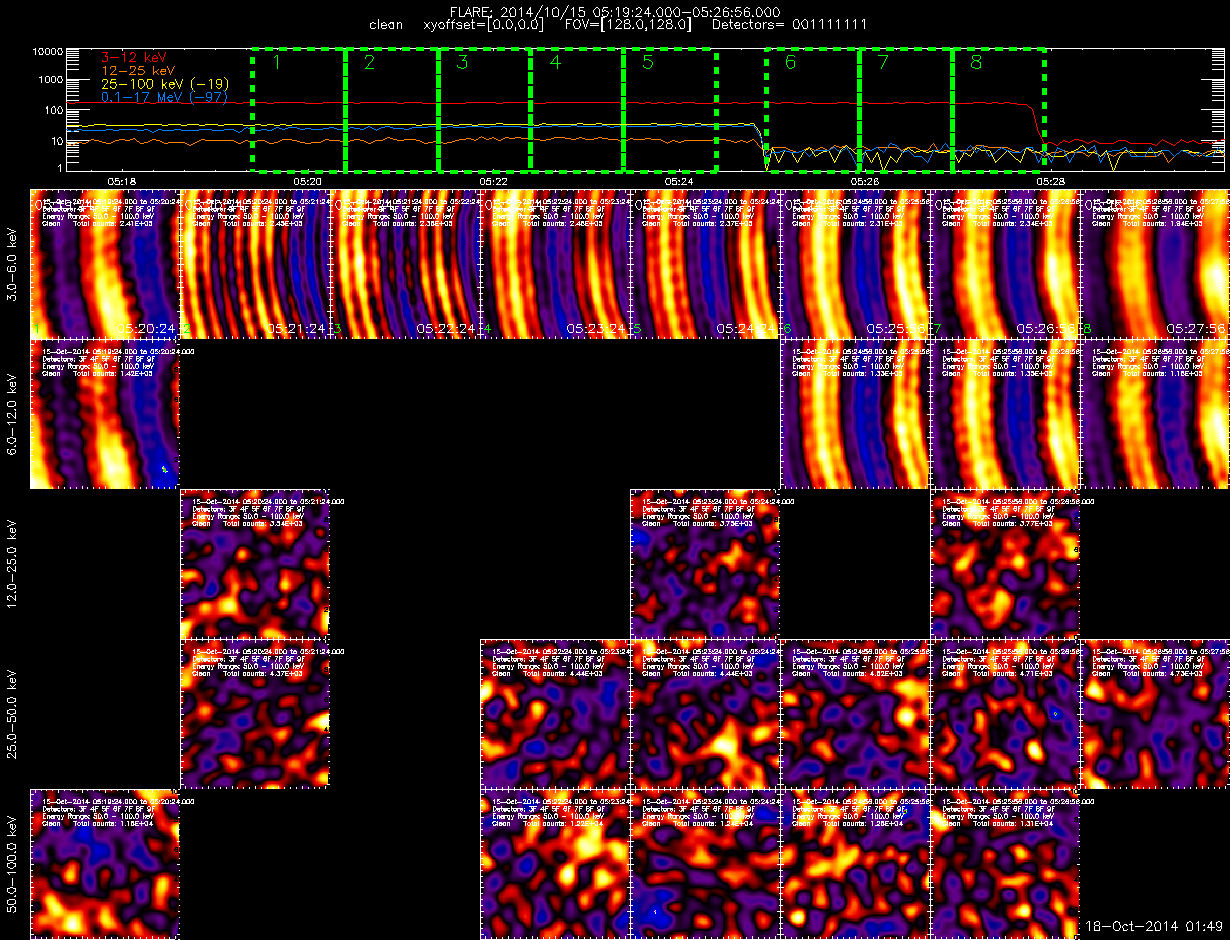The width and height of the screenshot is (1230, 940).
Task: Click the 'Detectors= 001111111' text
Action: (789, 24)
